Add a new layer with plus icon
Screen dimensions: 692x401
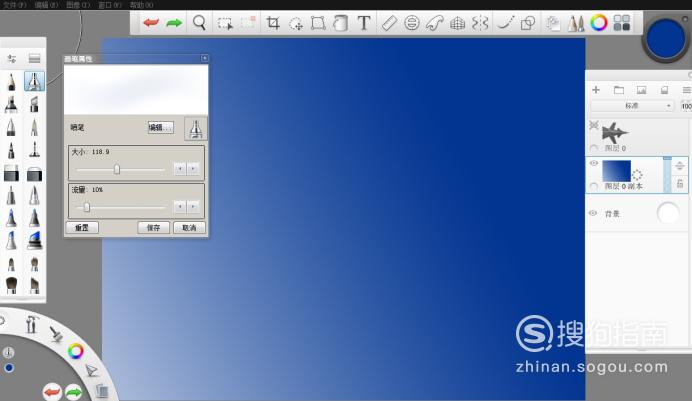[x=596, y=90]
